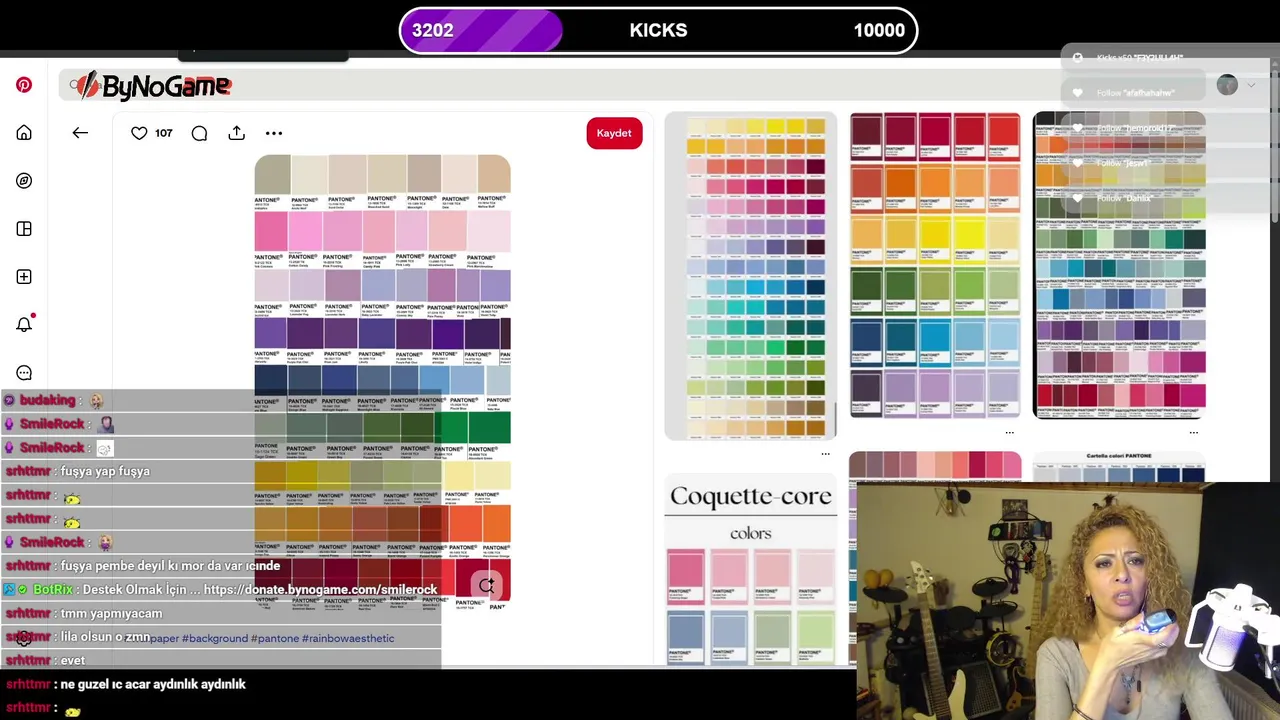Open the Pinterest logo home link
This screenshot has height=720, width=1280.
24,85
